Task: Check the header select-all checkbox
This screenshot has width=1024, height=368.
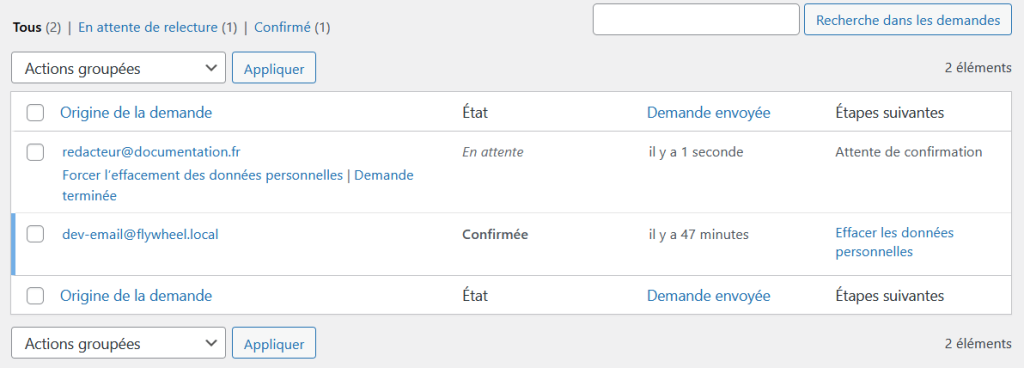Action: pos(35,113)
